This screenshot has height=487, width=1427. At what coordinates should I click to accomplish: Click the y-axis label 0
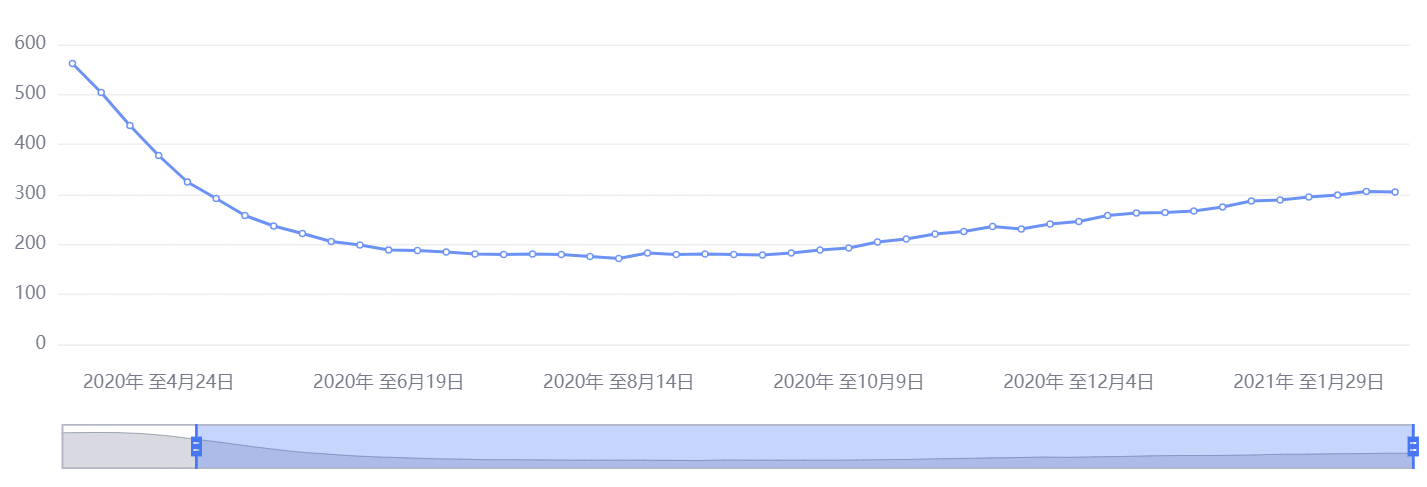pyautogui.click(x=41, y=343)
